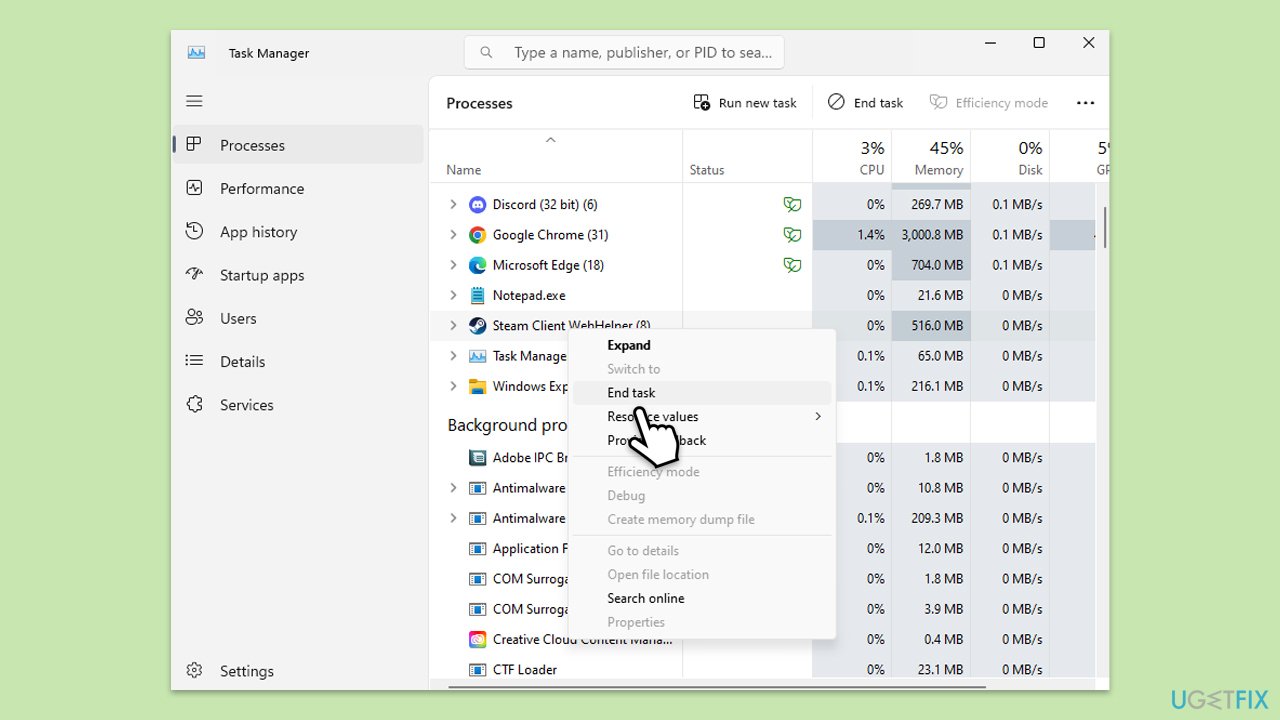Click the Application Frame Host icon
Screen dimensions: 1280x720
tap(477, 548)
